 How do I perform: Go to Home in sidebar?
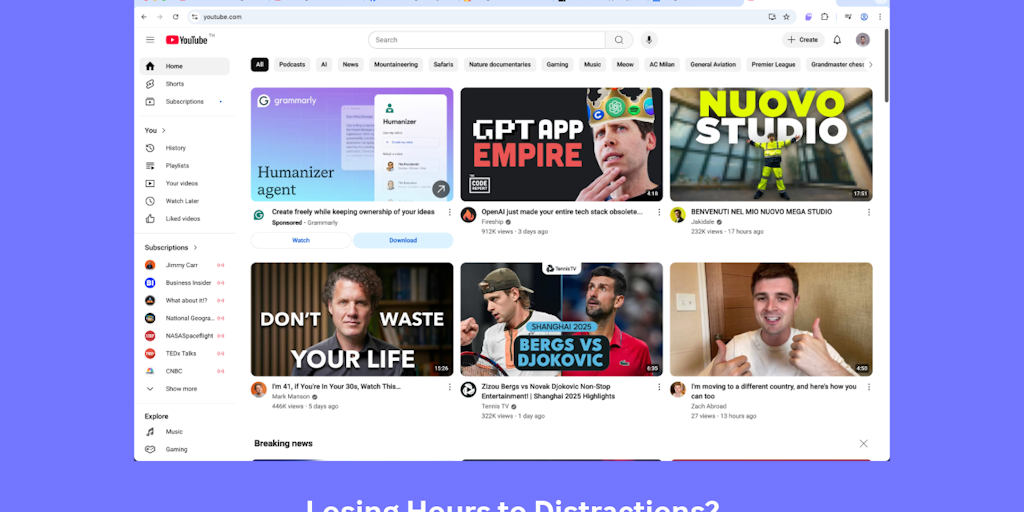coord(184,66)
